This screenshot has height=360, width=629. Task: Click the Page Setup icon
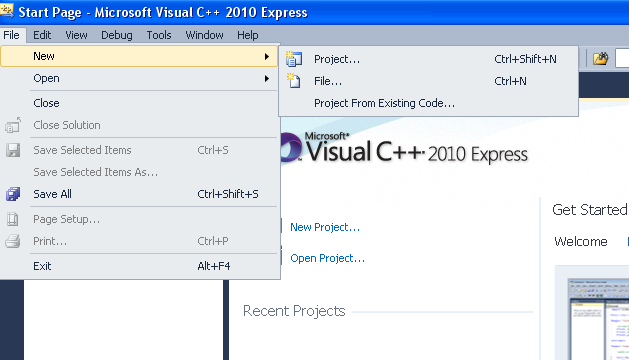[13, 219]
